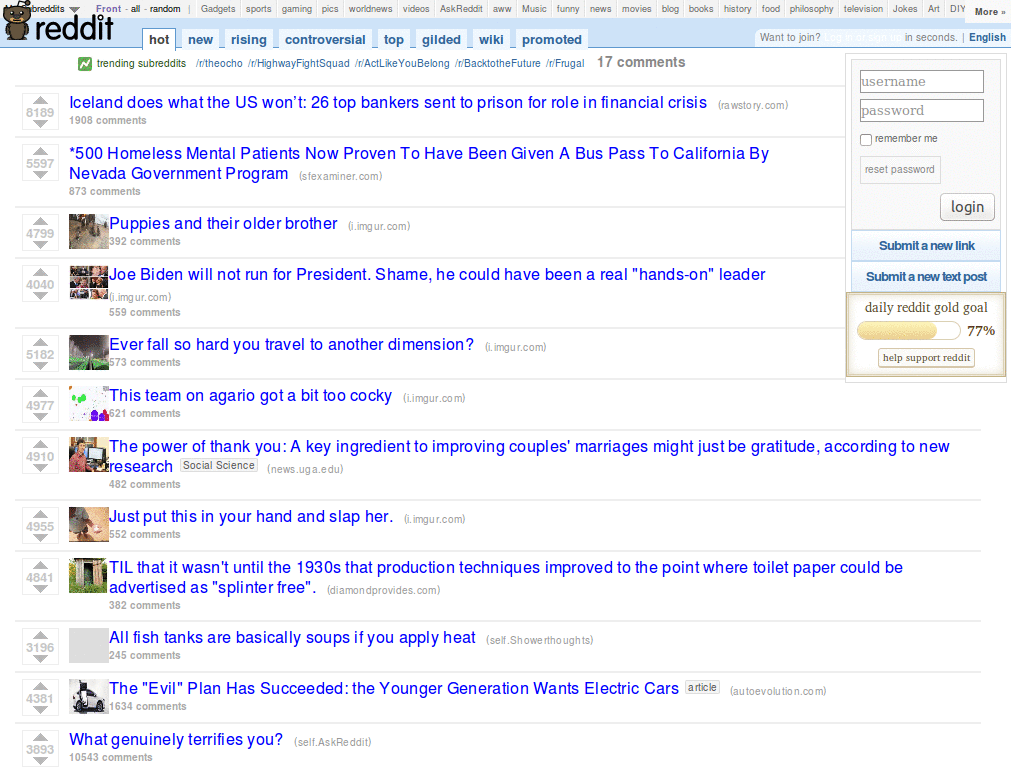Open the controversial tab
The height and width of the screenshot is (768, 1024).
click(325, 39)
